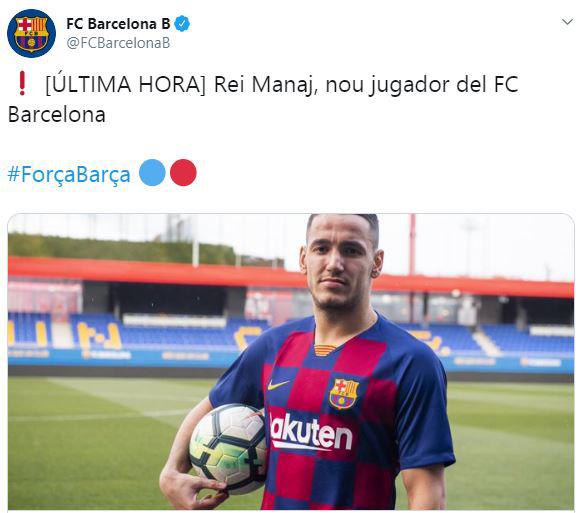This screenshot has height=513, width=580.
Task: Click the player's face in the photo
Action: (340, 264)
